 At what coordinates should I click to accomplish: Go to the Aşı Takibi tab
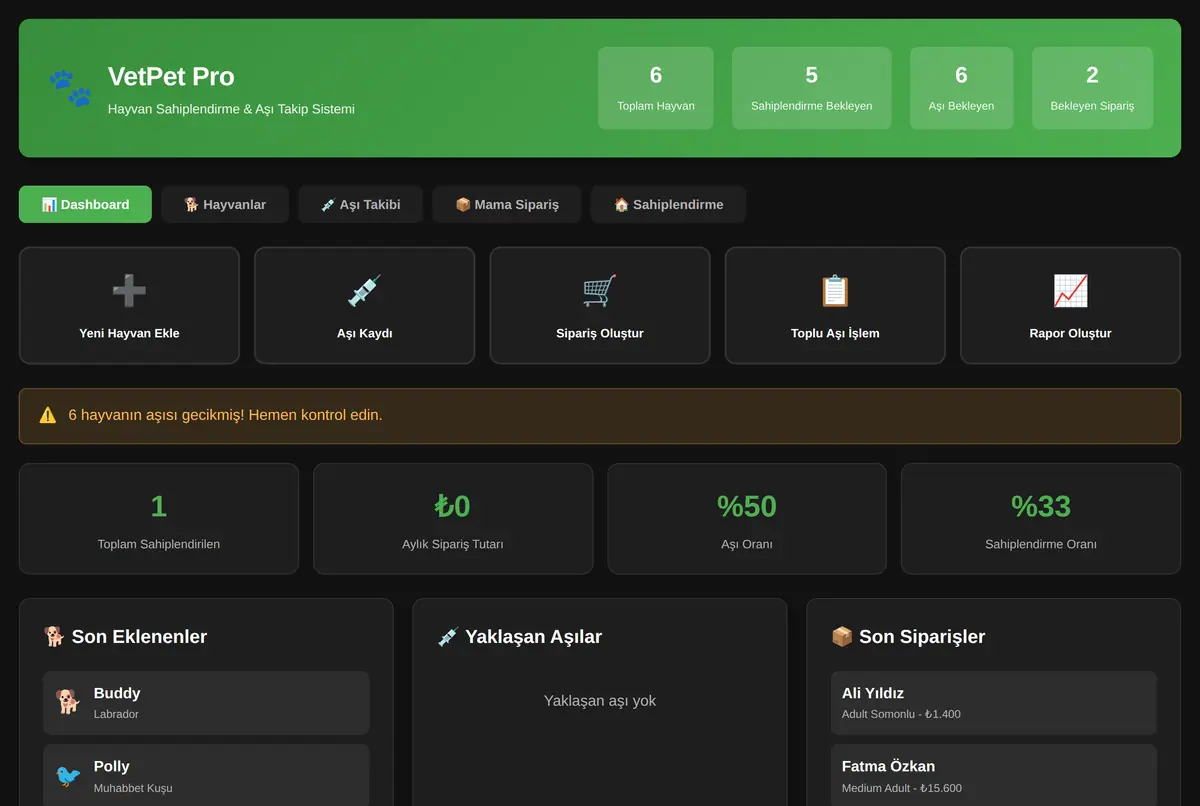pyautogui.click(x=360, y=204)
